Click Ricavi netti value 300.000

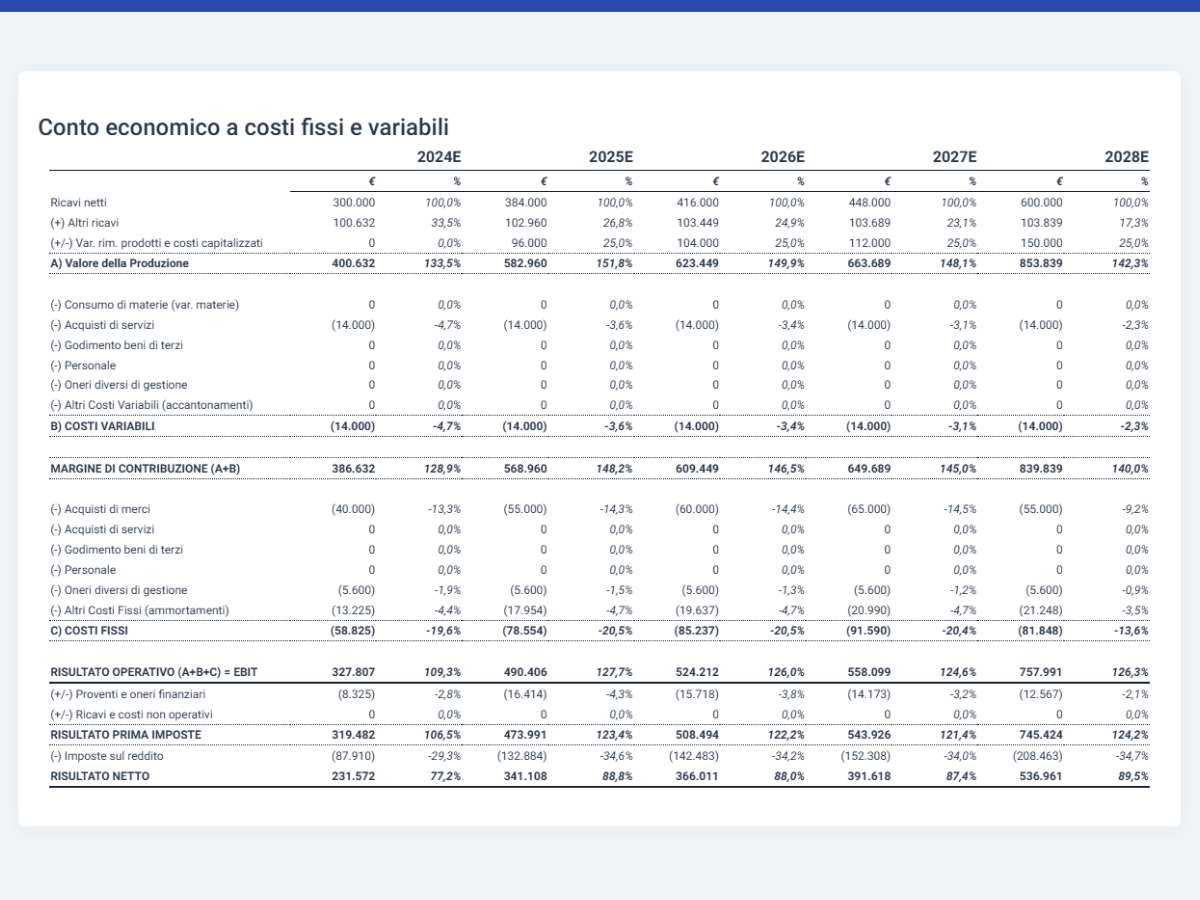coord(354,203)
